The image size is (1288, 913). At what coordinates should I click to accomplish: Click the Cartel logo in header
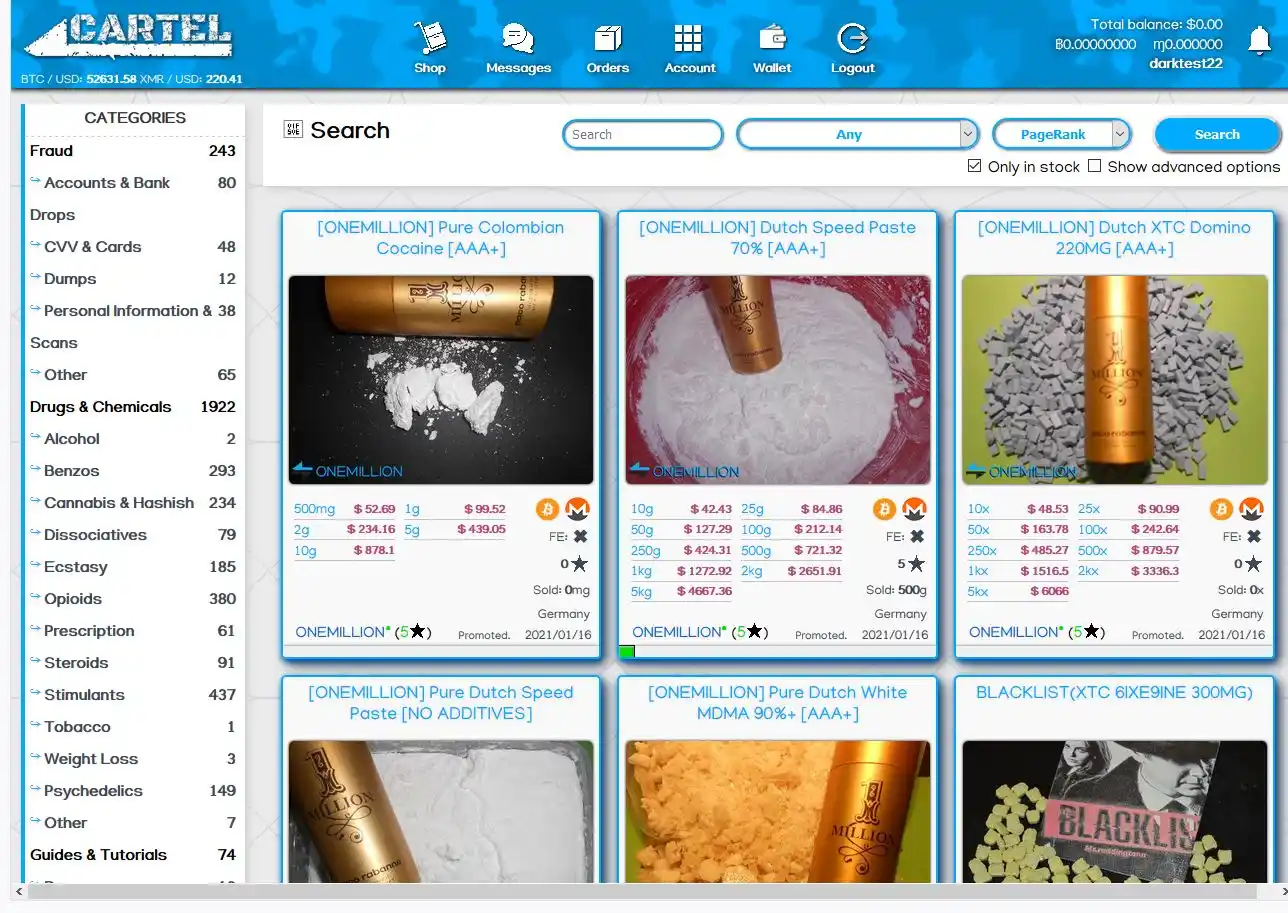[130, 38]
